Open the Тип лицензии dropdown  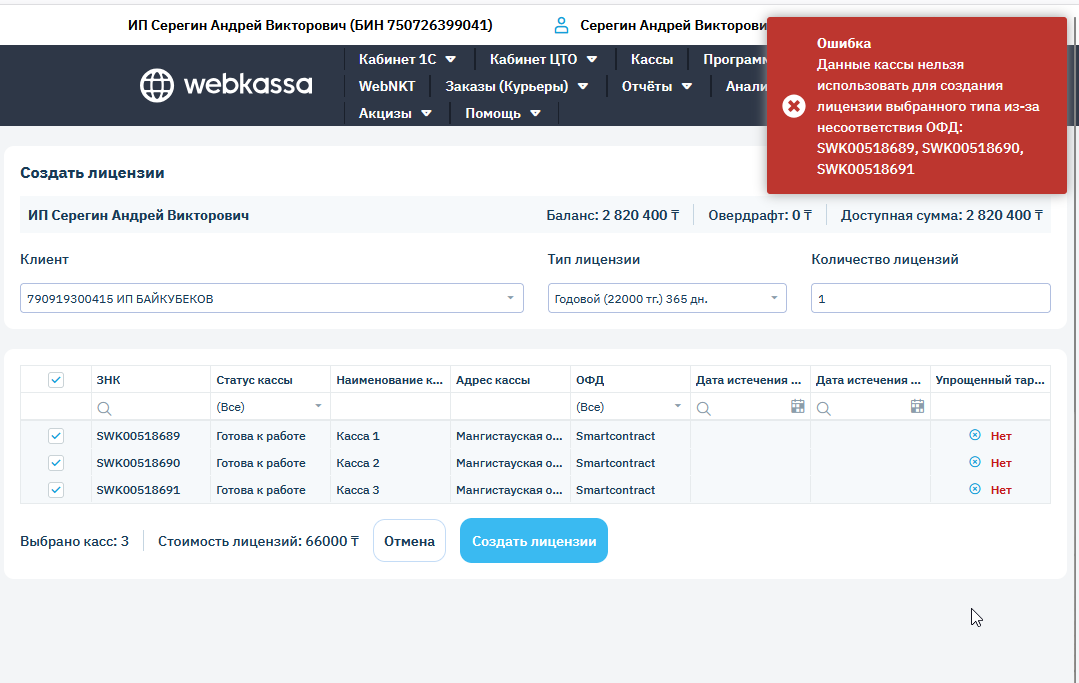667,298
